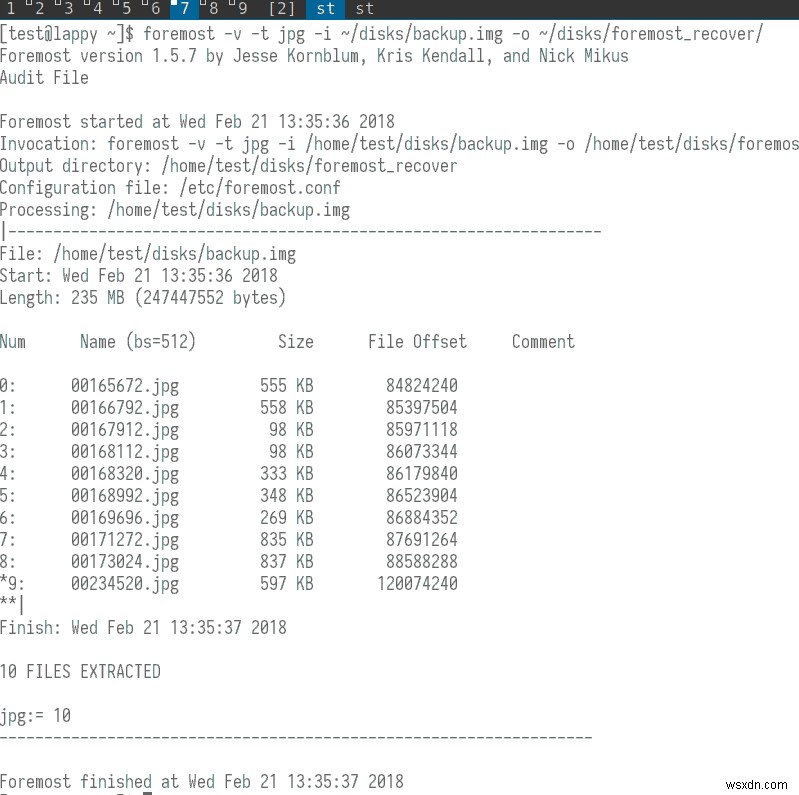Viewport: 799px width, 795px height.
Task: Switch to workspace 6 tag
Action: 154,8
